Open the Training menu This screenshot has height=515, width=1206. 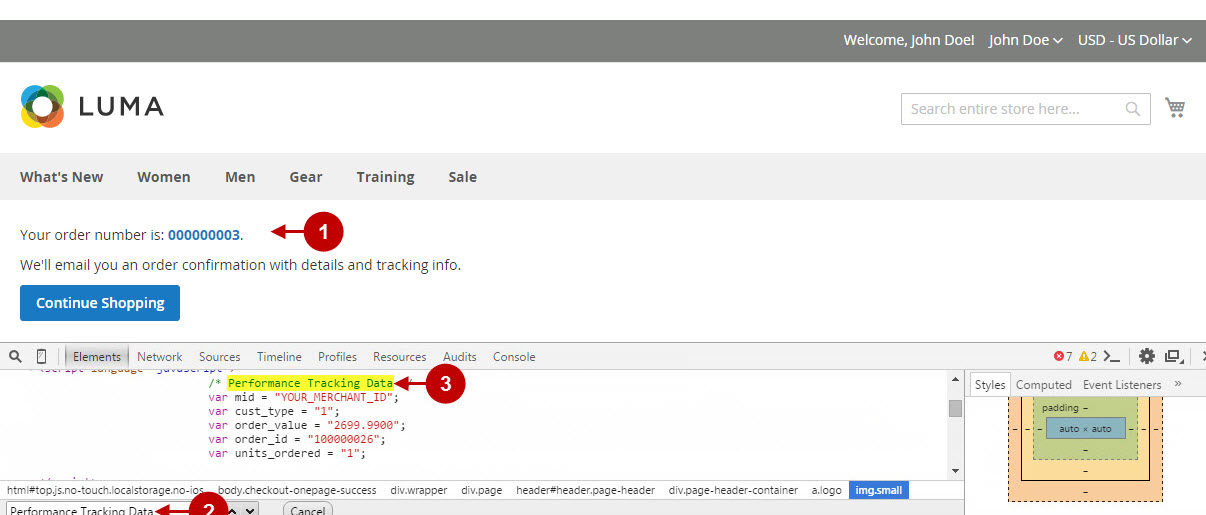pos(385,177)
